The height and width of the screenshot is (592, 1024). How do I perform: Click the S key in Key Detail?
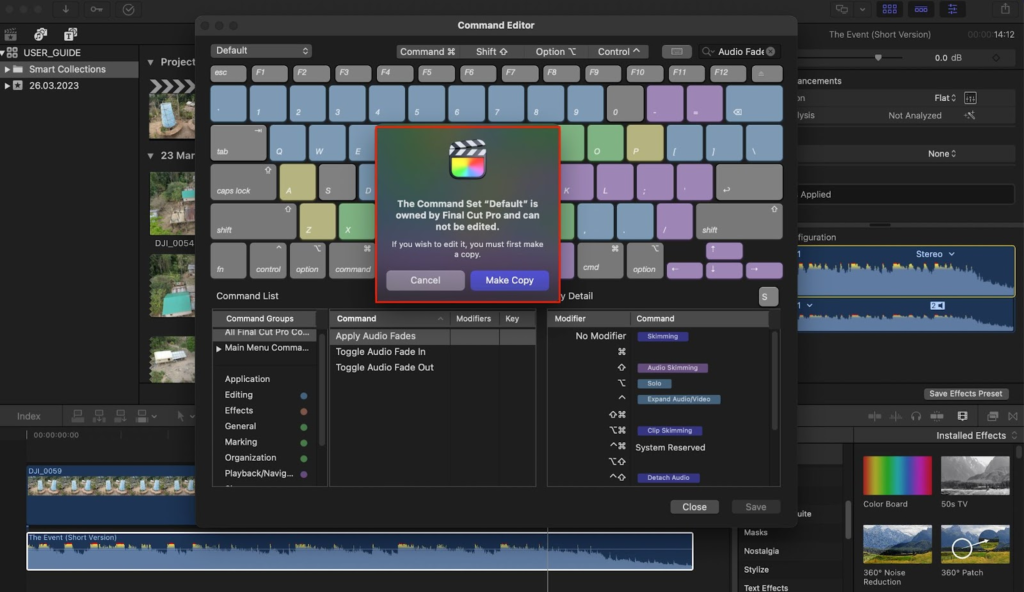pyautogui.click(x=768, y=296)
